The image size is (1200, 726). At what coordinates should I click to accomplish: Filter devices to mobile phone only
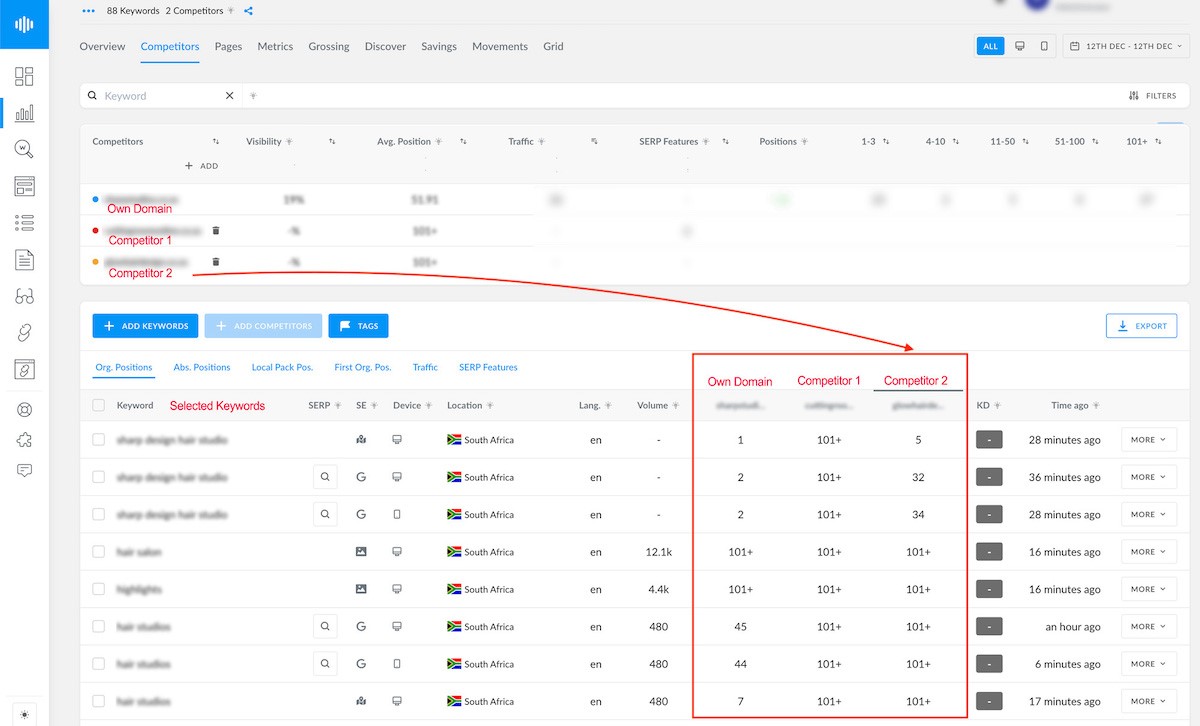[x=1044, y=46]
